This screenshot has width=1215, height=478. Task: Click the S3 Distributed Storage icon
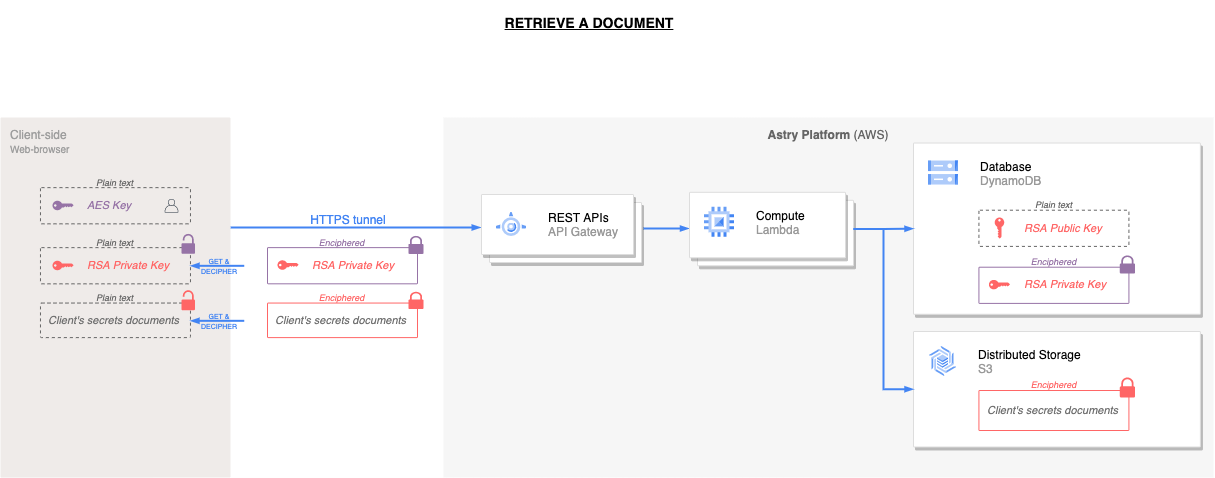pos(942,361)
